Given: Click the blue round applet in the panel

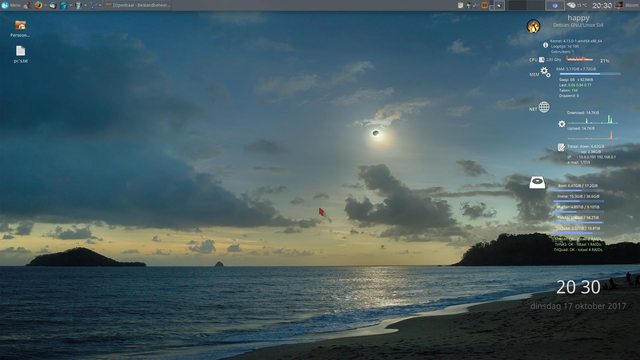Looking at the screenshot, I should (x=555, y=5).
